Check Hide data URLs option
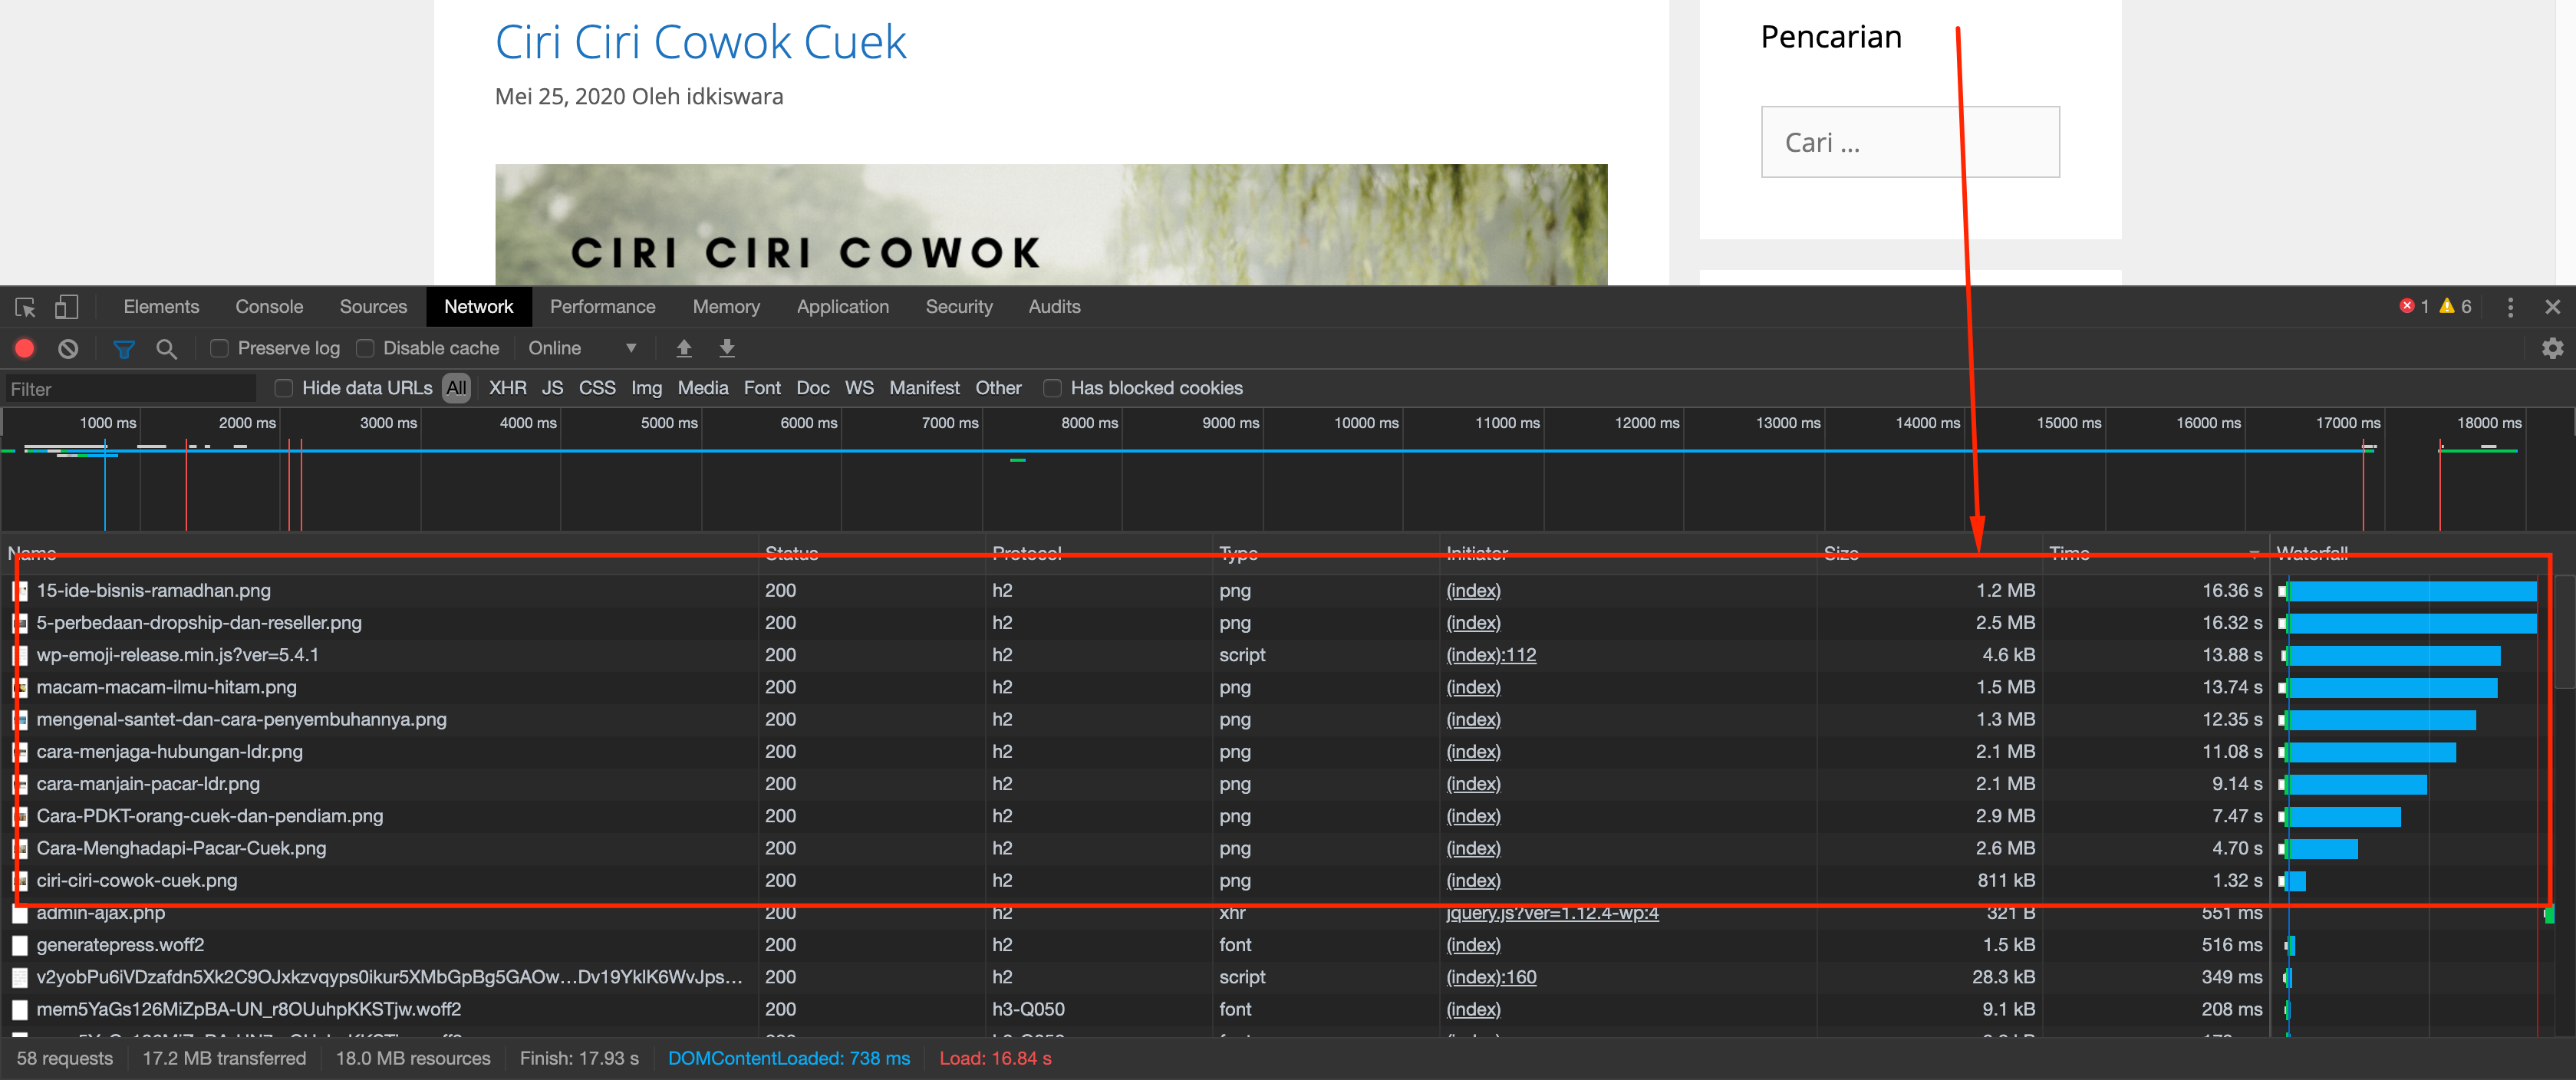 [284, 388]
